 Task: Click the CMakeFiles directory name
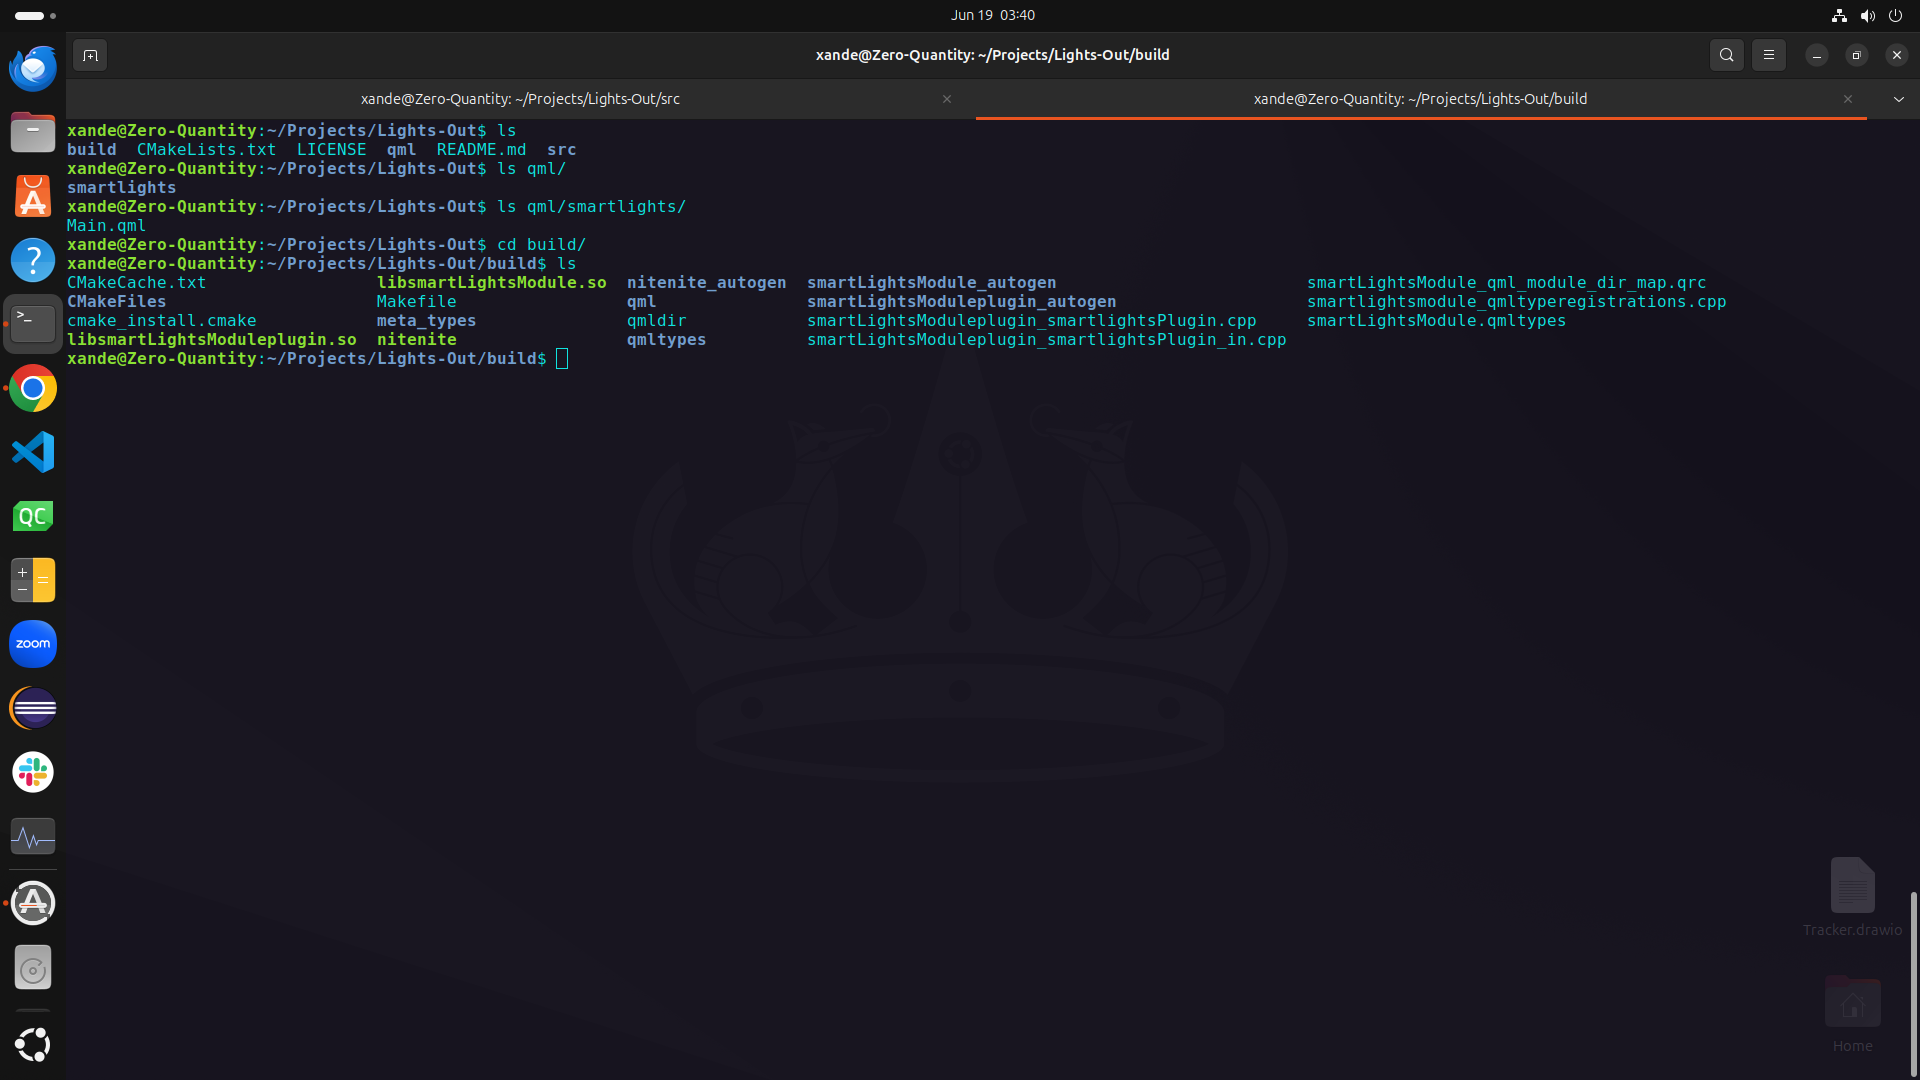click(x=117, y=302)
